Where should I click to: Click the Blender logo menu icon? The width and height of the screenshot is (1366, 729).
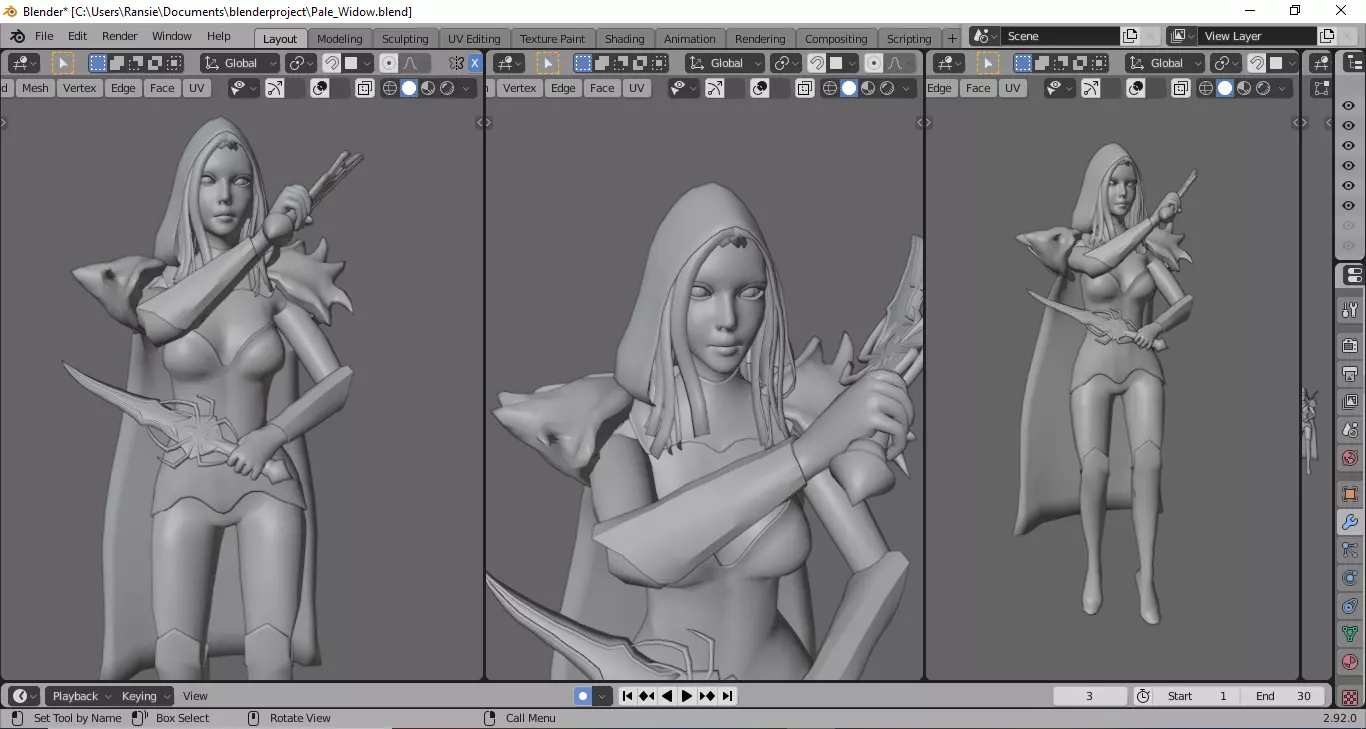(x=17, y=36)
